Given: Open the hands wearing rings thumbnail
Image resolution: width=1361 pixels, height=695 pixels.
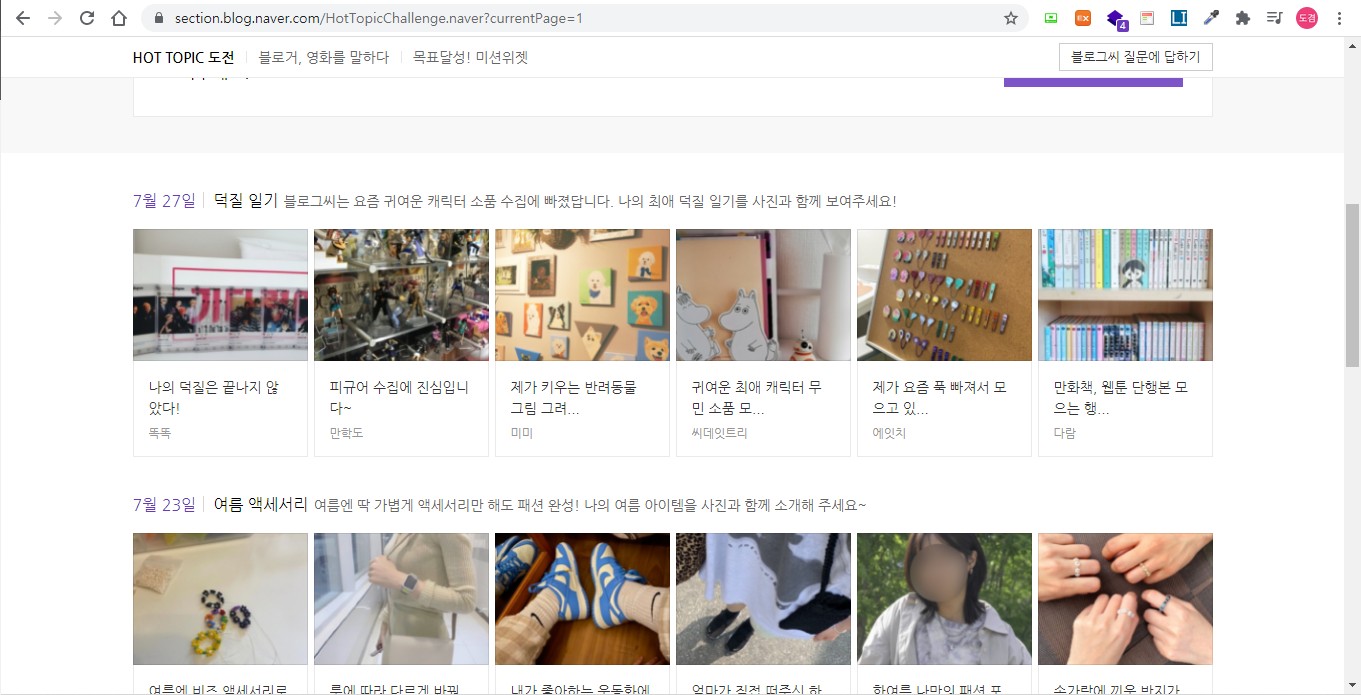Looking at the screenshot, I should 1125,599.
